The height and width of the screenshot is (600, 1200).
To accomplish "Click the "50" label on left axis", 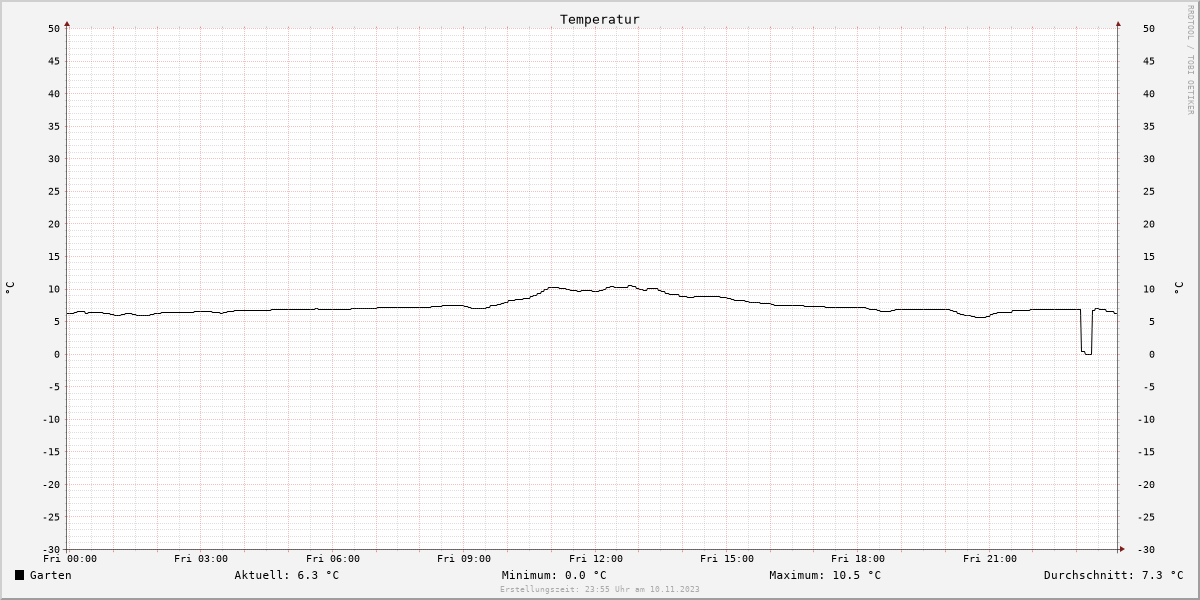I will click(54, 28).
